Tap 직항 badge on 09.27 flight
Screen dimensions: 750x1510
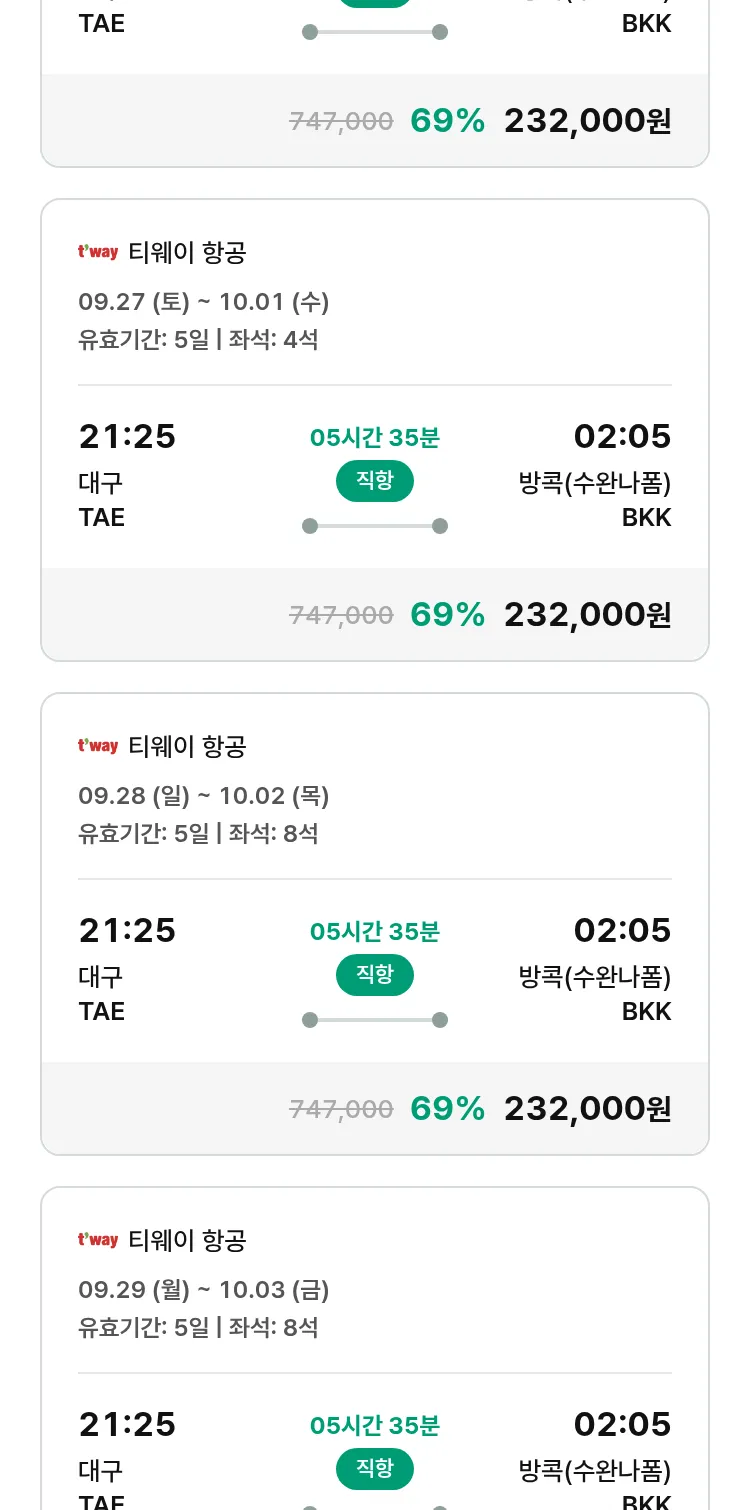pyautogui.click(x=375, y=481)
